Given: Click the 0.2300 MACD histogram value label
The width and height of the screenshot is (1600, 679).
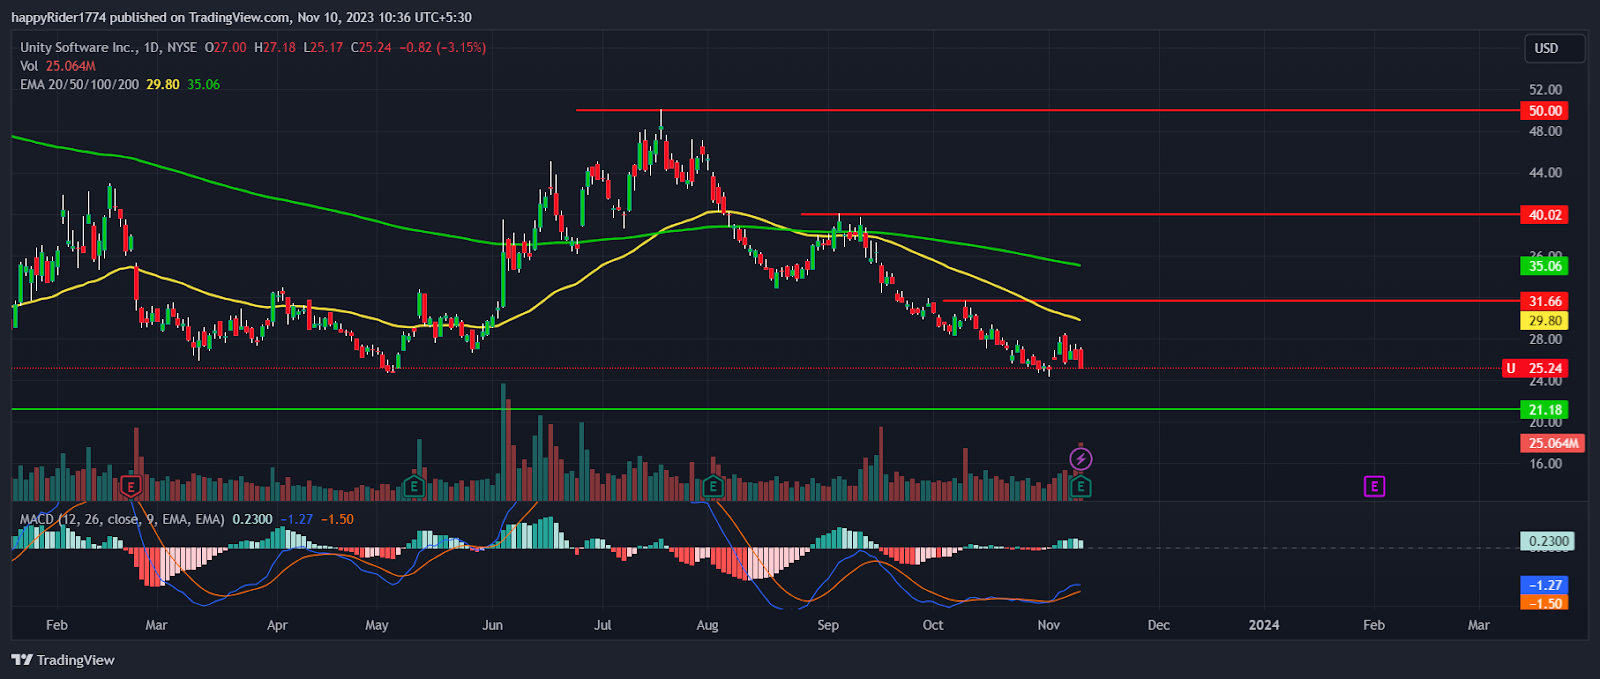Looking at the screenshot, I should (1547, 541).
